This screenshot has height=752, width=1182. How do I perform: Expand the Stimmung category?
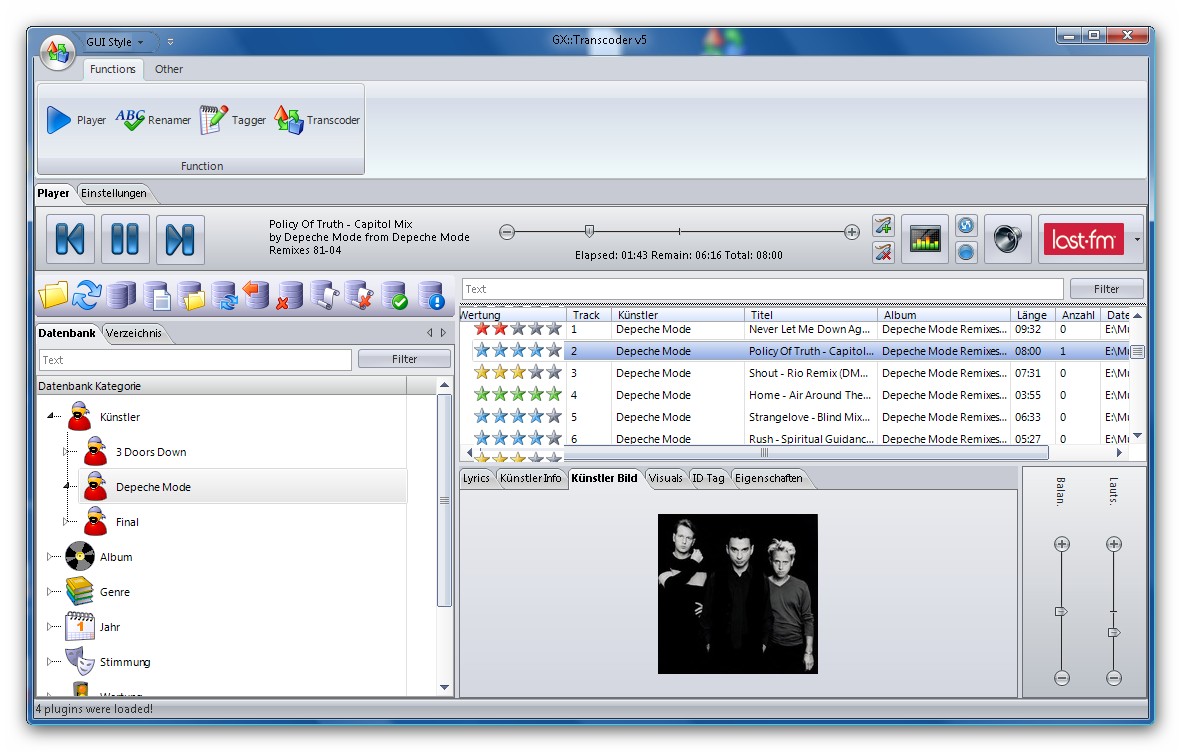click(50, 662)
